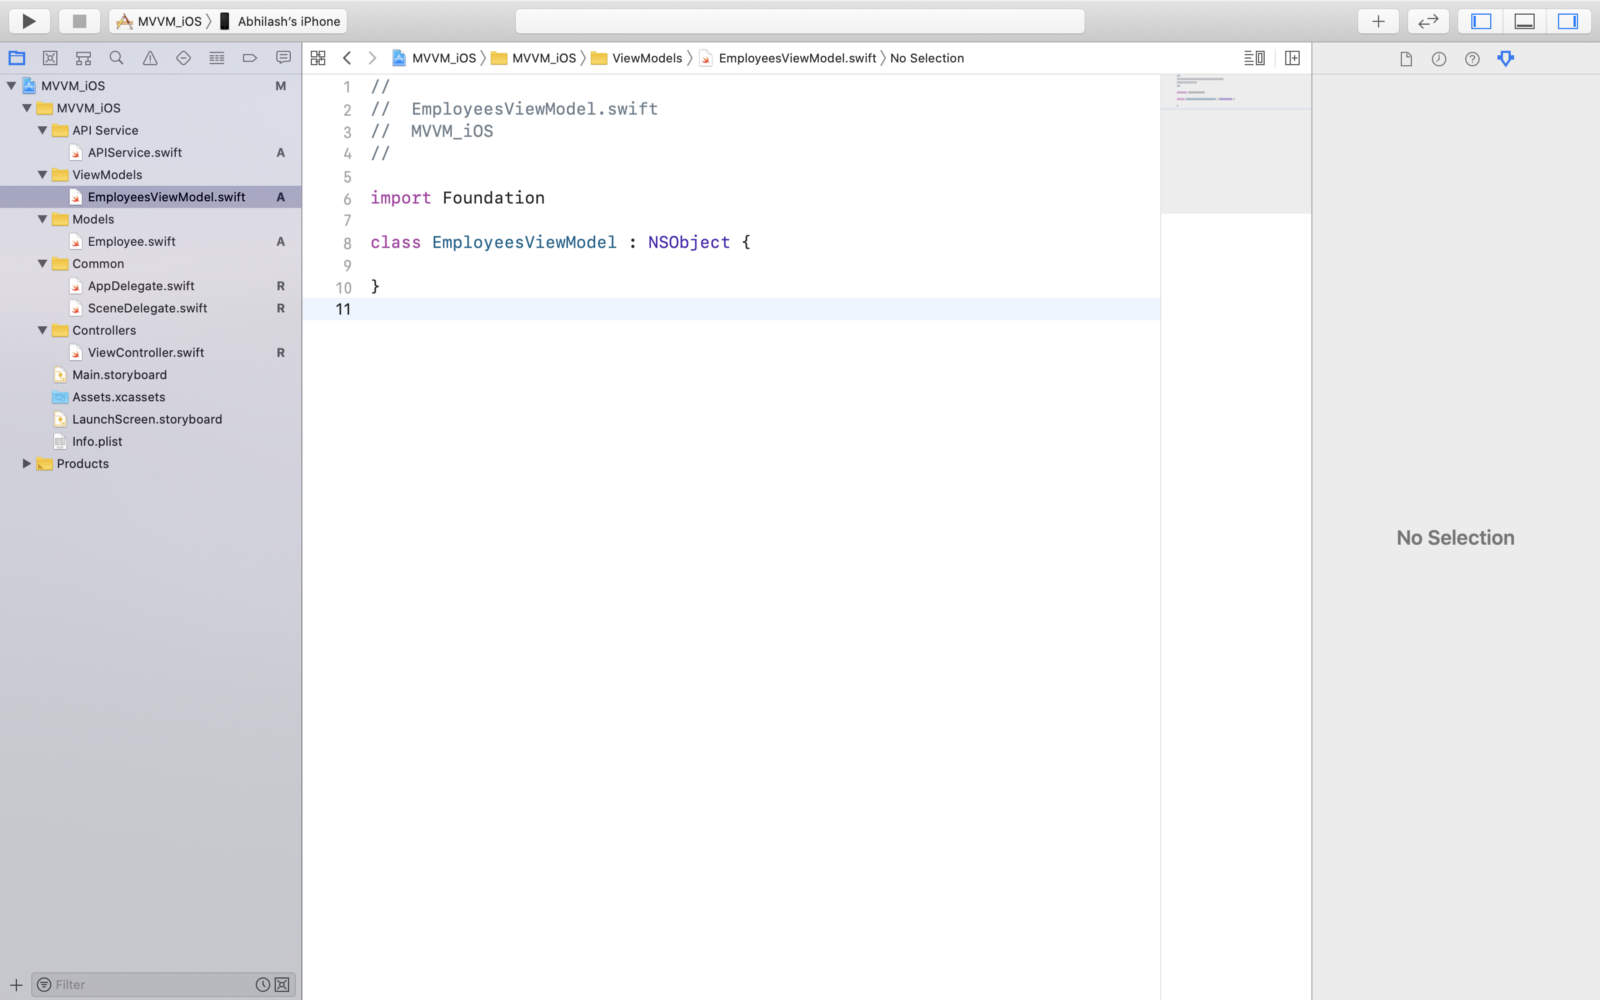Filter by source-controlled files

[x=282, y=985]
